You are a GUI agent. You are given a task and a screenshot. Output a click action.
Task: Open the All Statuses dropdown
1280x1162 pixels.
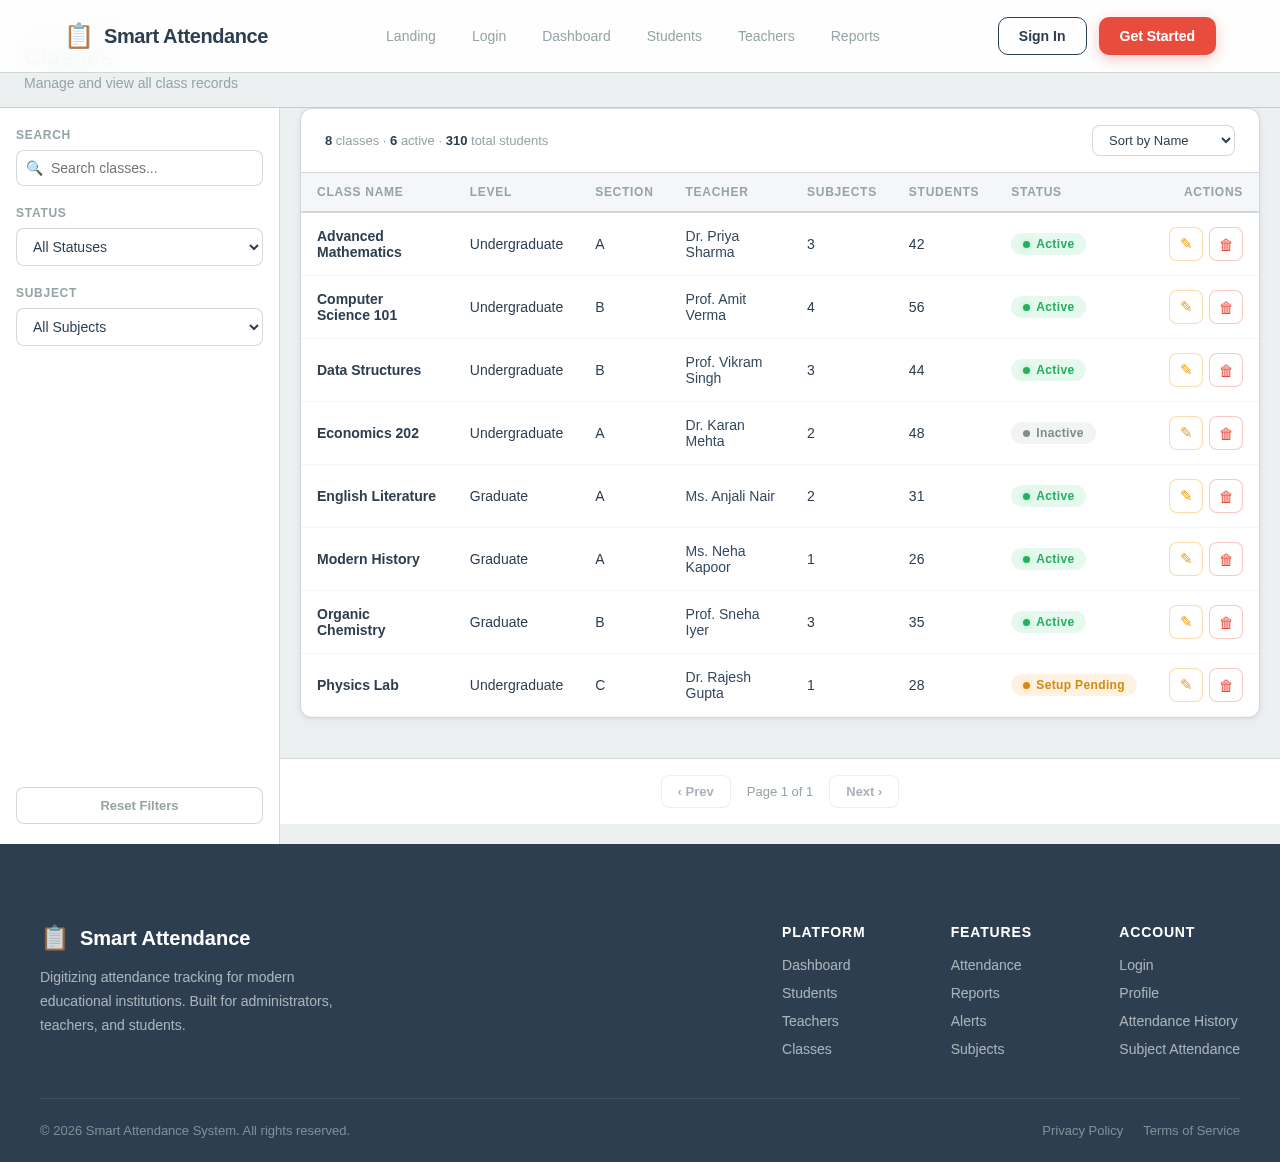(139, 247)
